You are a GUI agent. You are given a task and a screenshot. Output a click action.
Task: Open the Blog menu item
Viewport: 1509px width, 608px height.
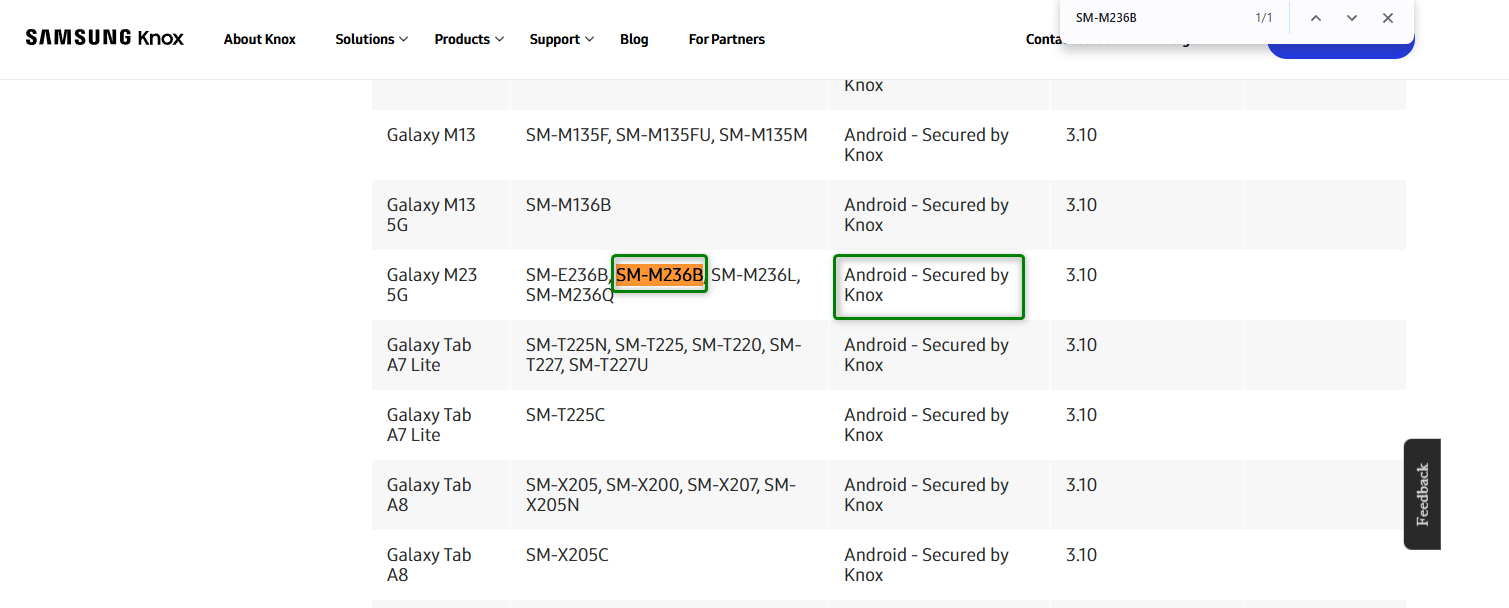pos(634,39)
